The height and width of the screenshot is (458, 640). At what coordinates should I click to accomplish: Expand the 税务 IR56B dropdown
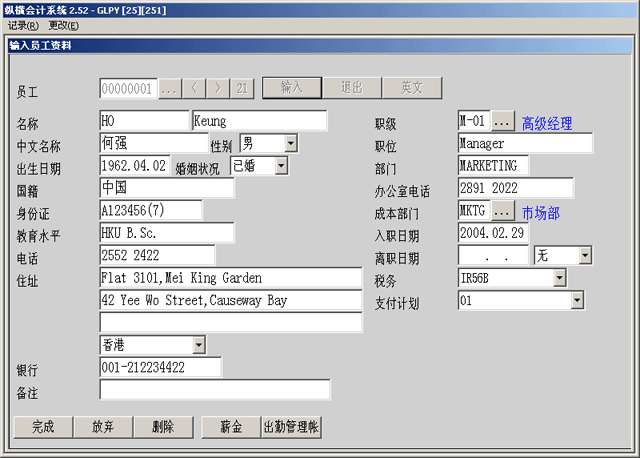coord(560,278)
